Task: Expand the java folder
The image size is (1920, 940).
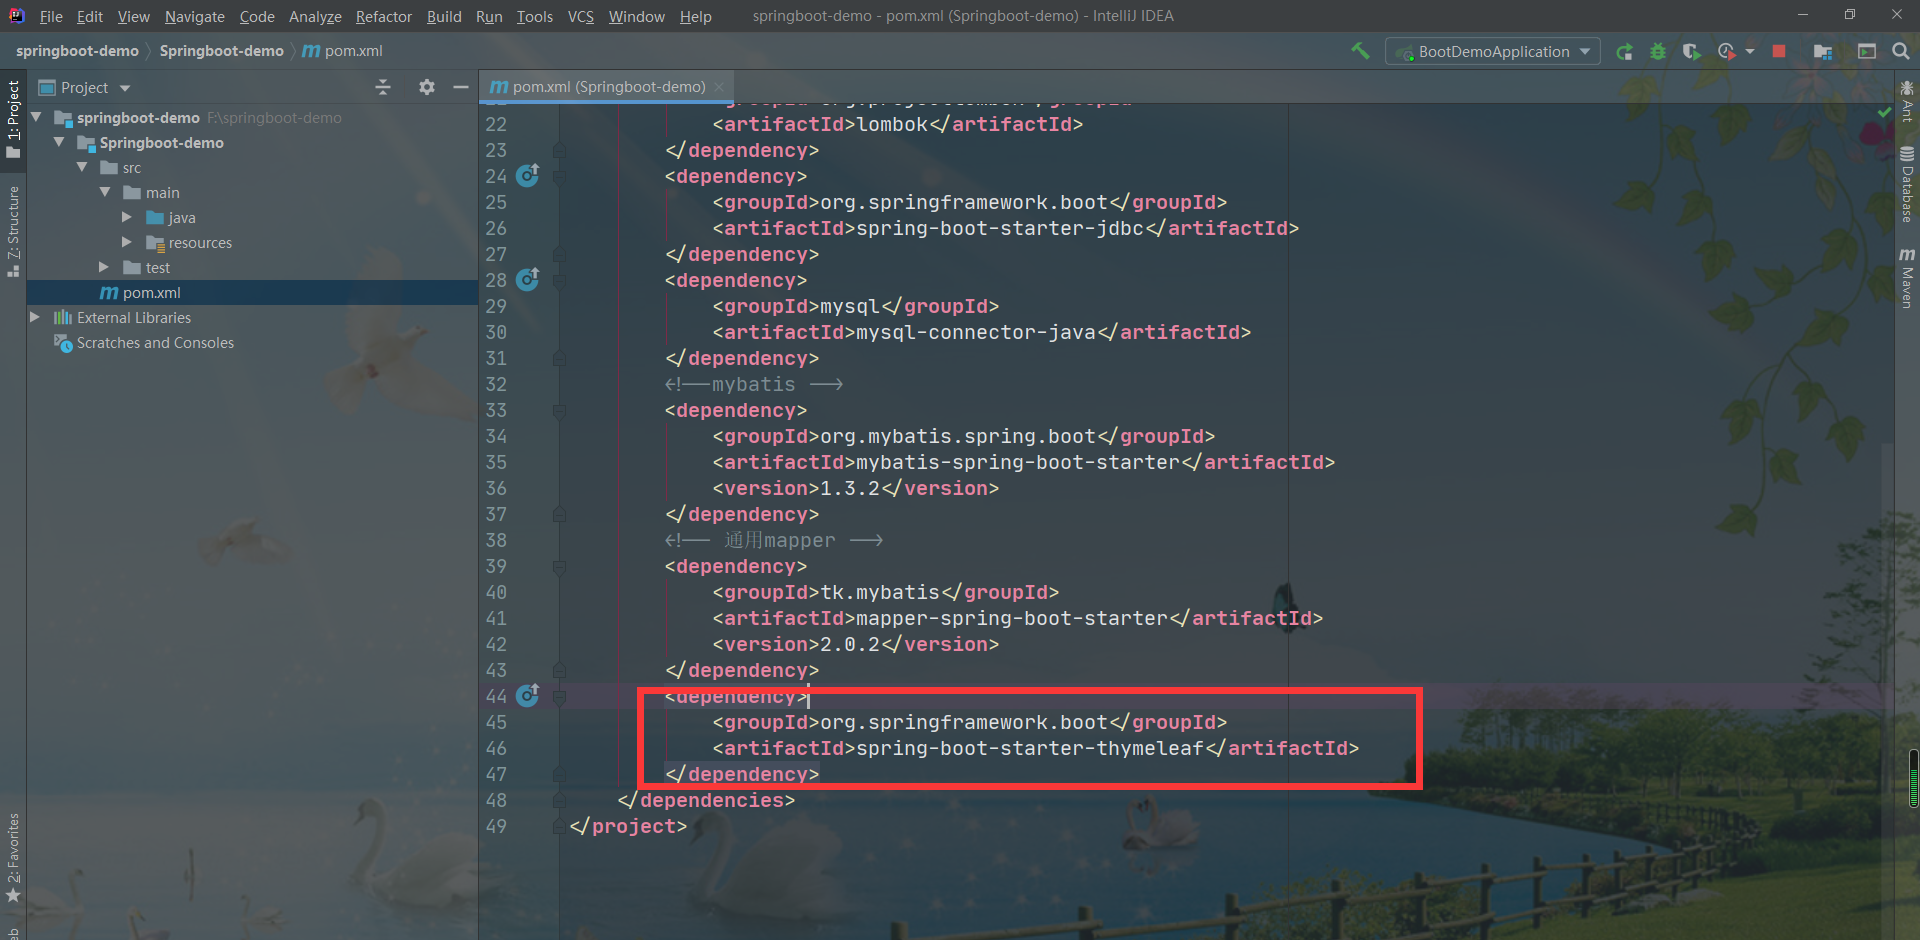Action: tap(127, 217)
